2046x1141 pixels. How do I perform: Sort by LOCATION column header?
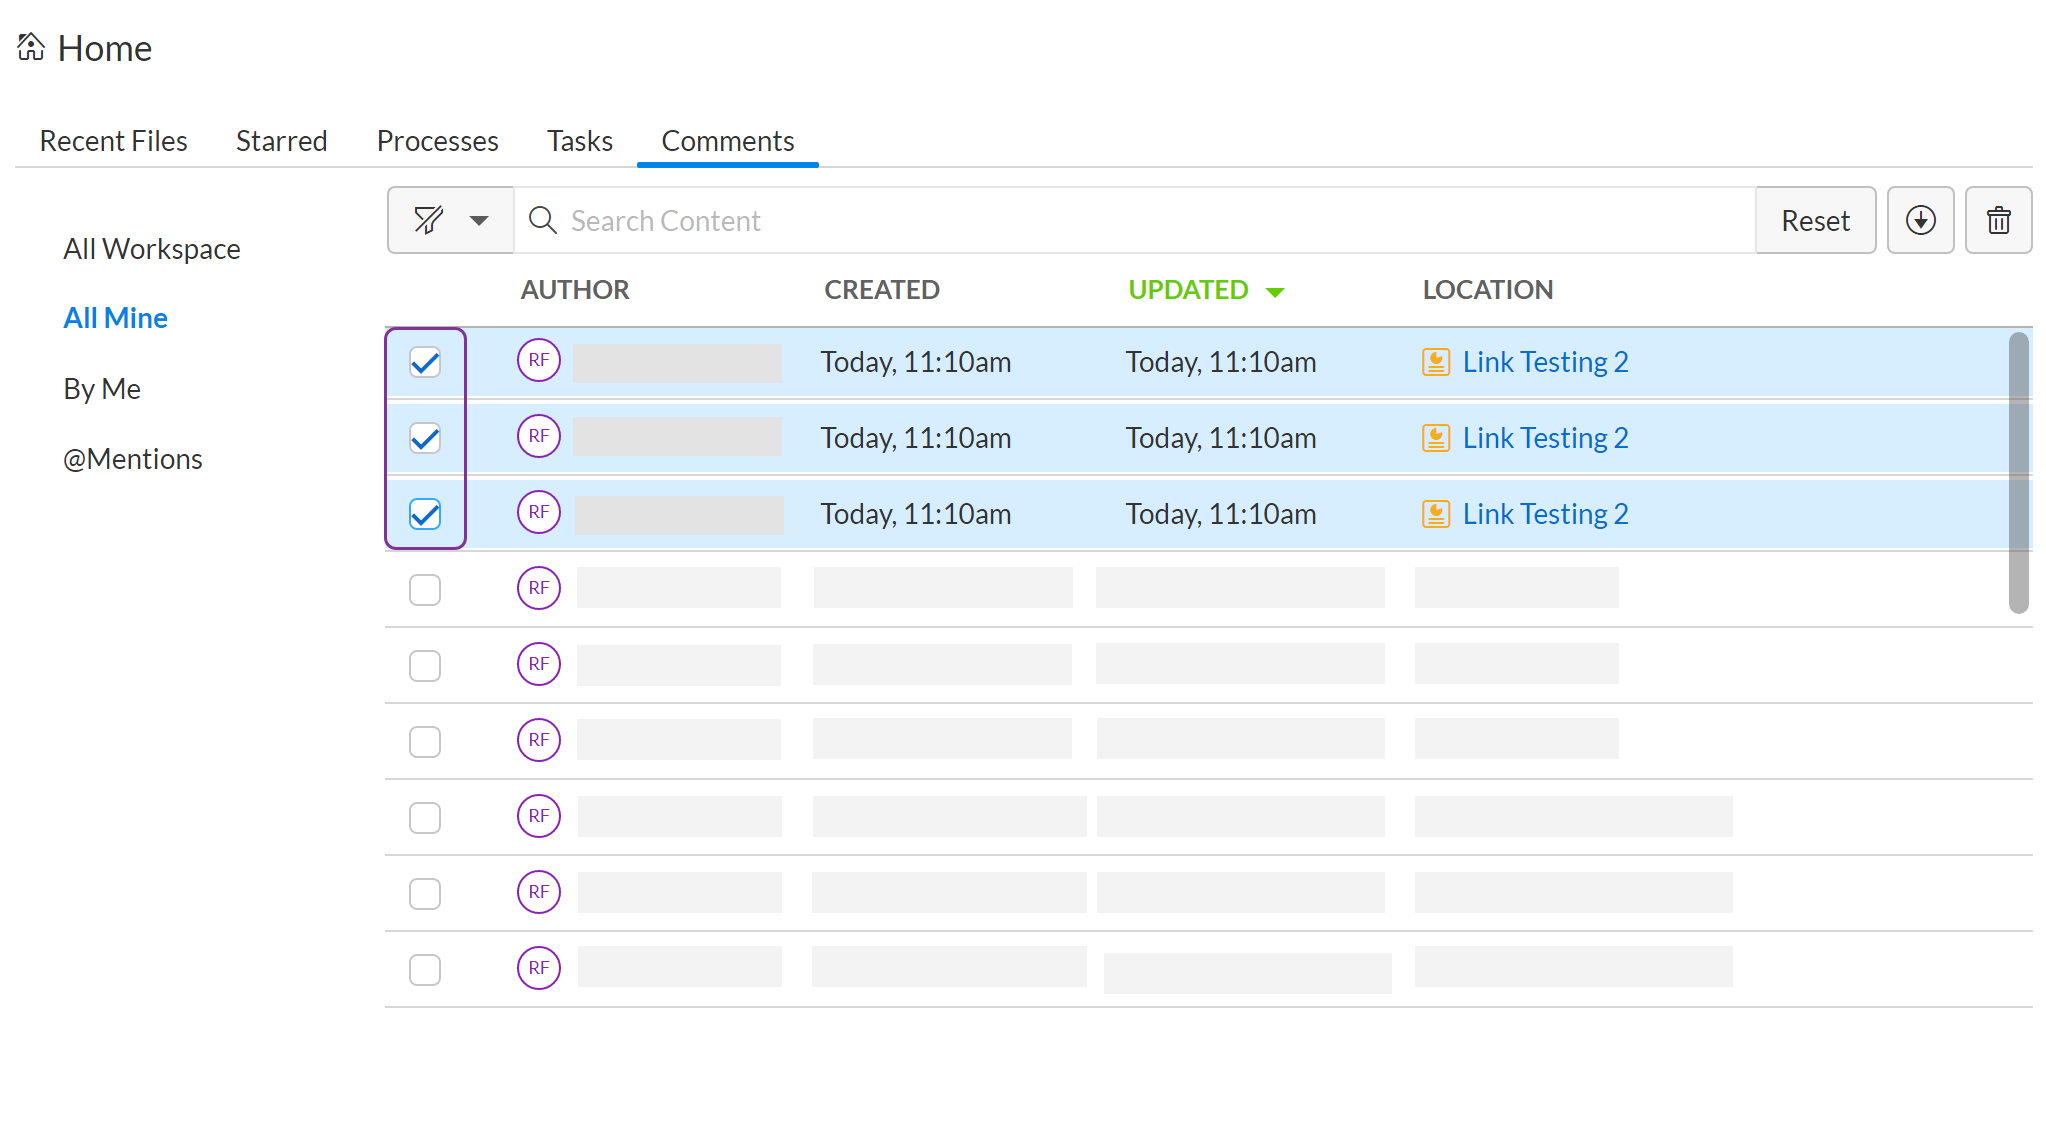1488,290
